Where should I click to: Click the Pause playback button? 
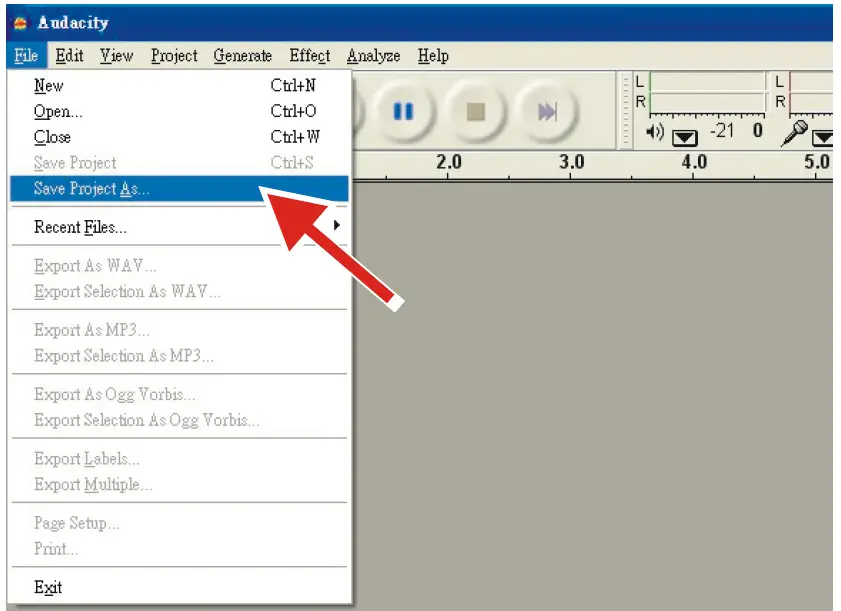[403, 112]
